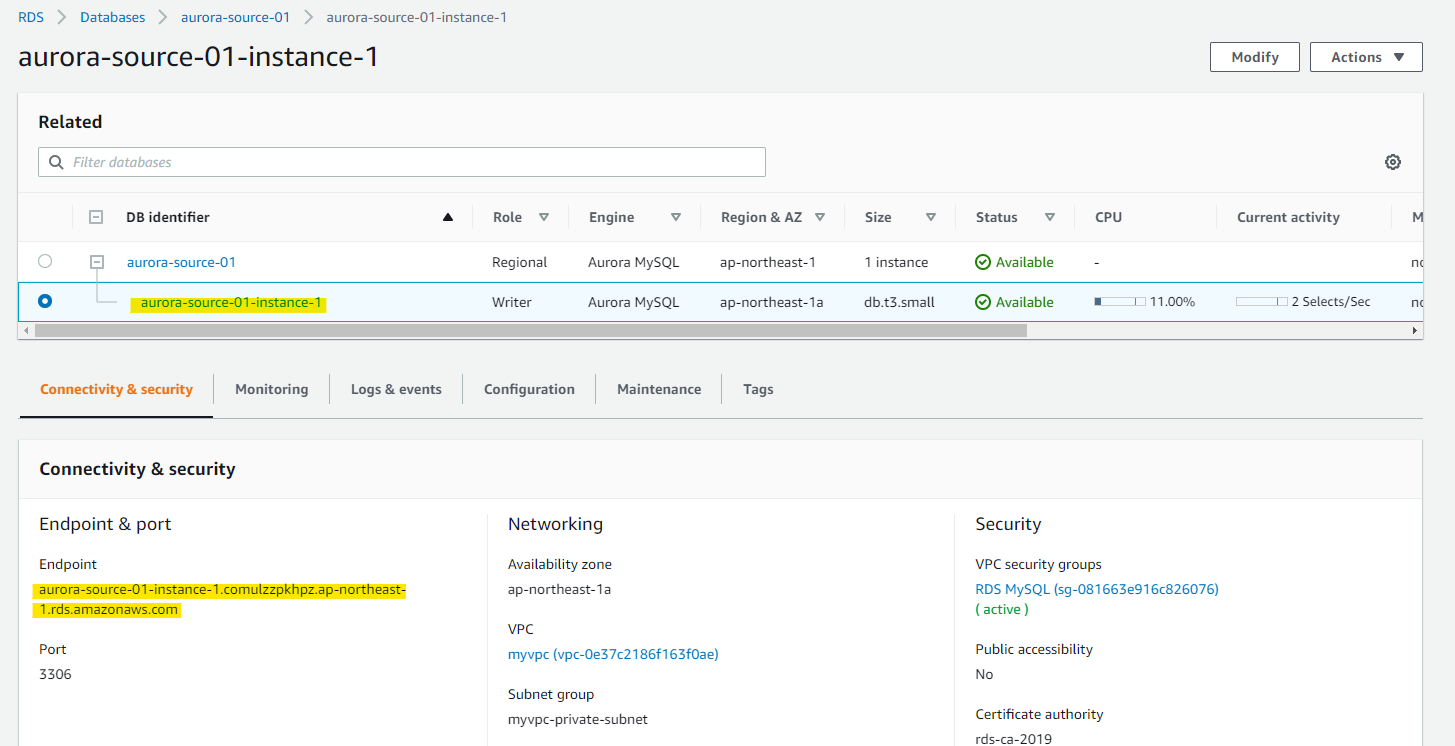Collapse the aurora-source-01 cluster tree
Viewport: 1455px width, 746px height.
coord(97,262)
